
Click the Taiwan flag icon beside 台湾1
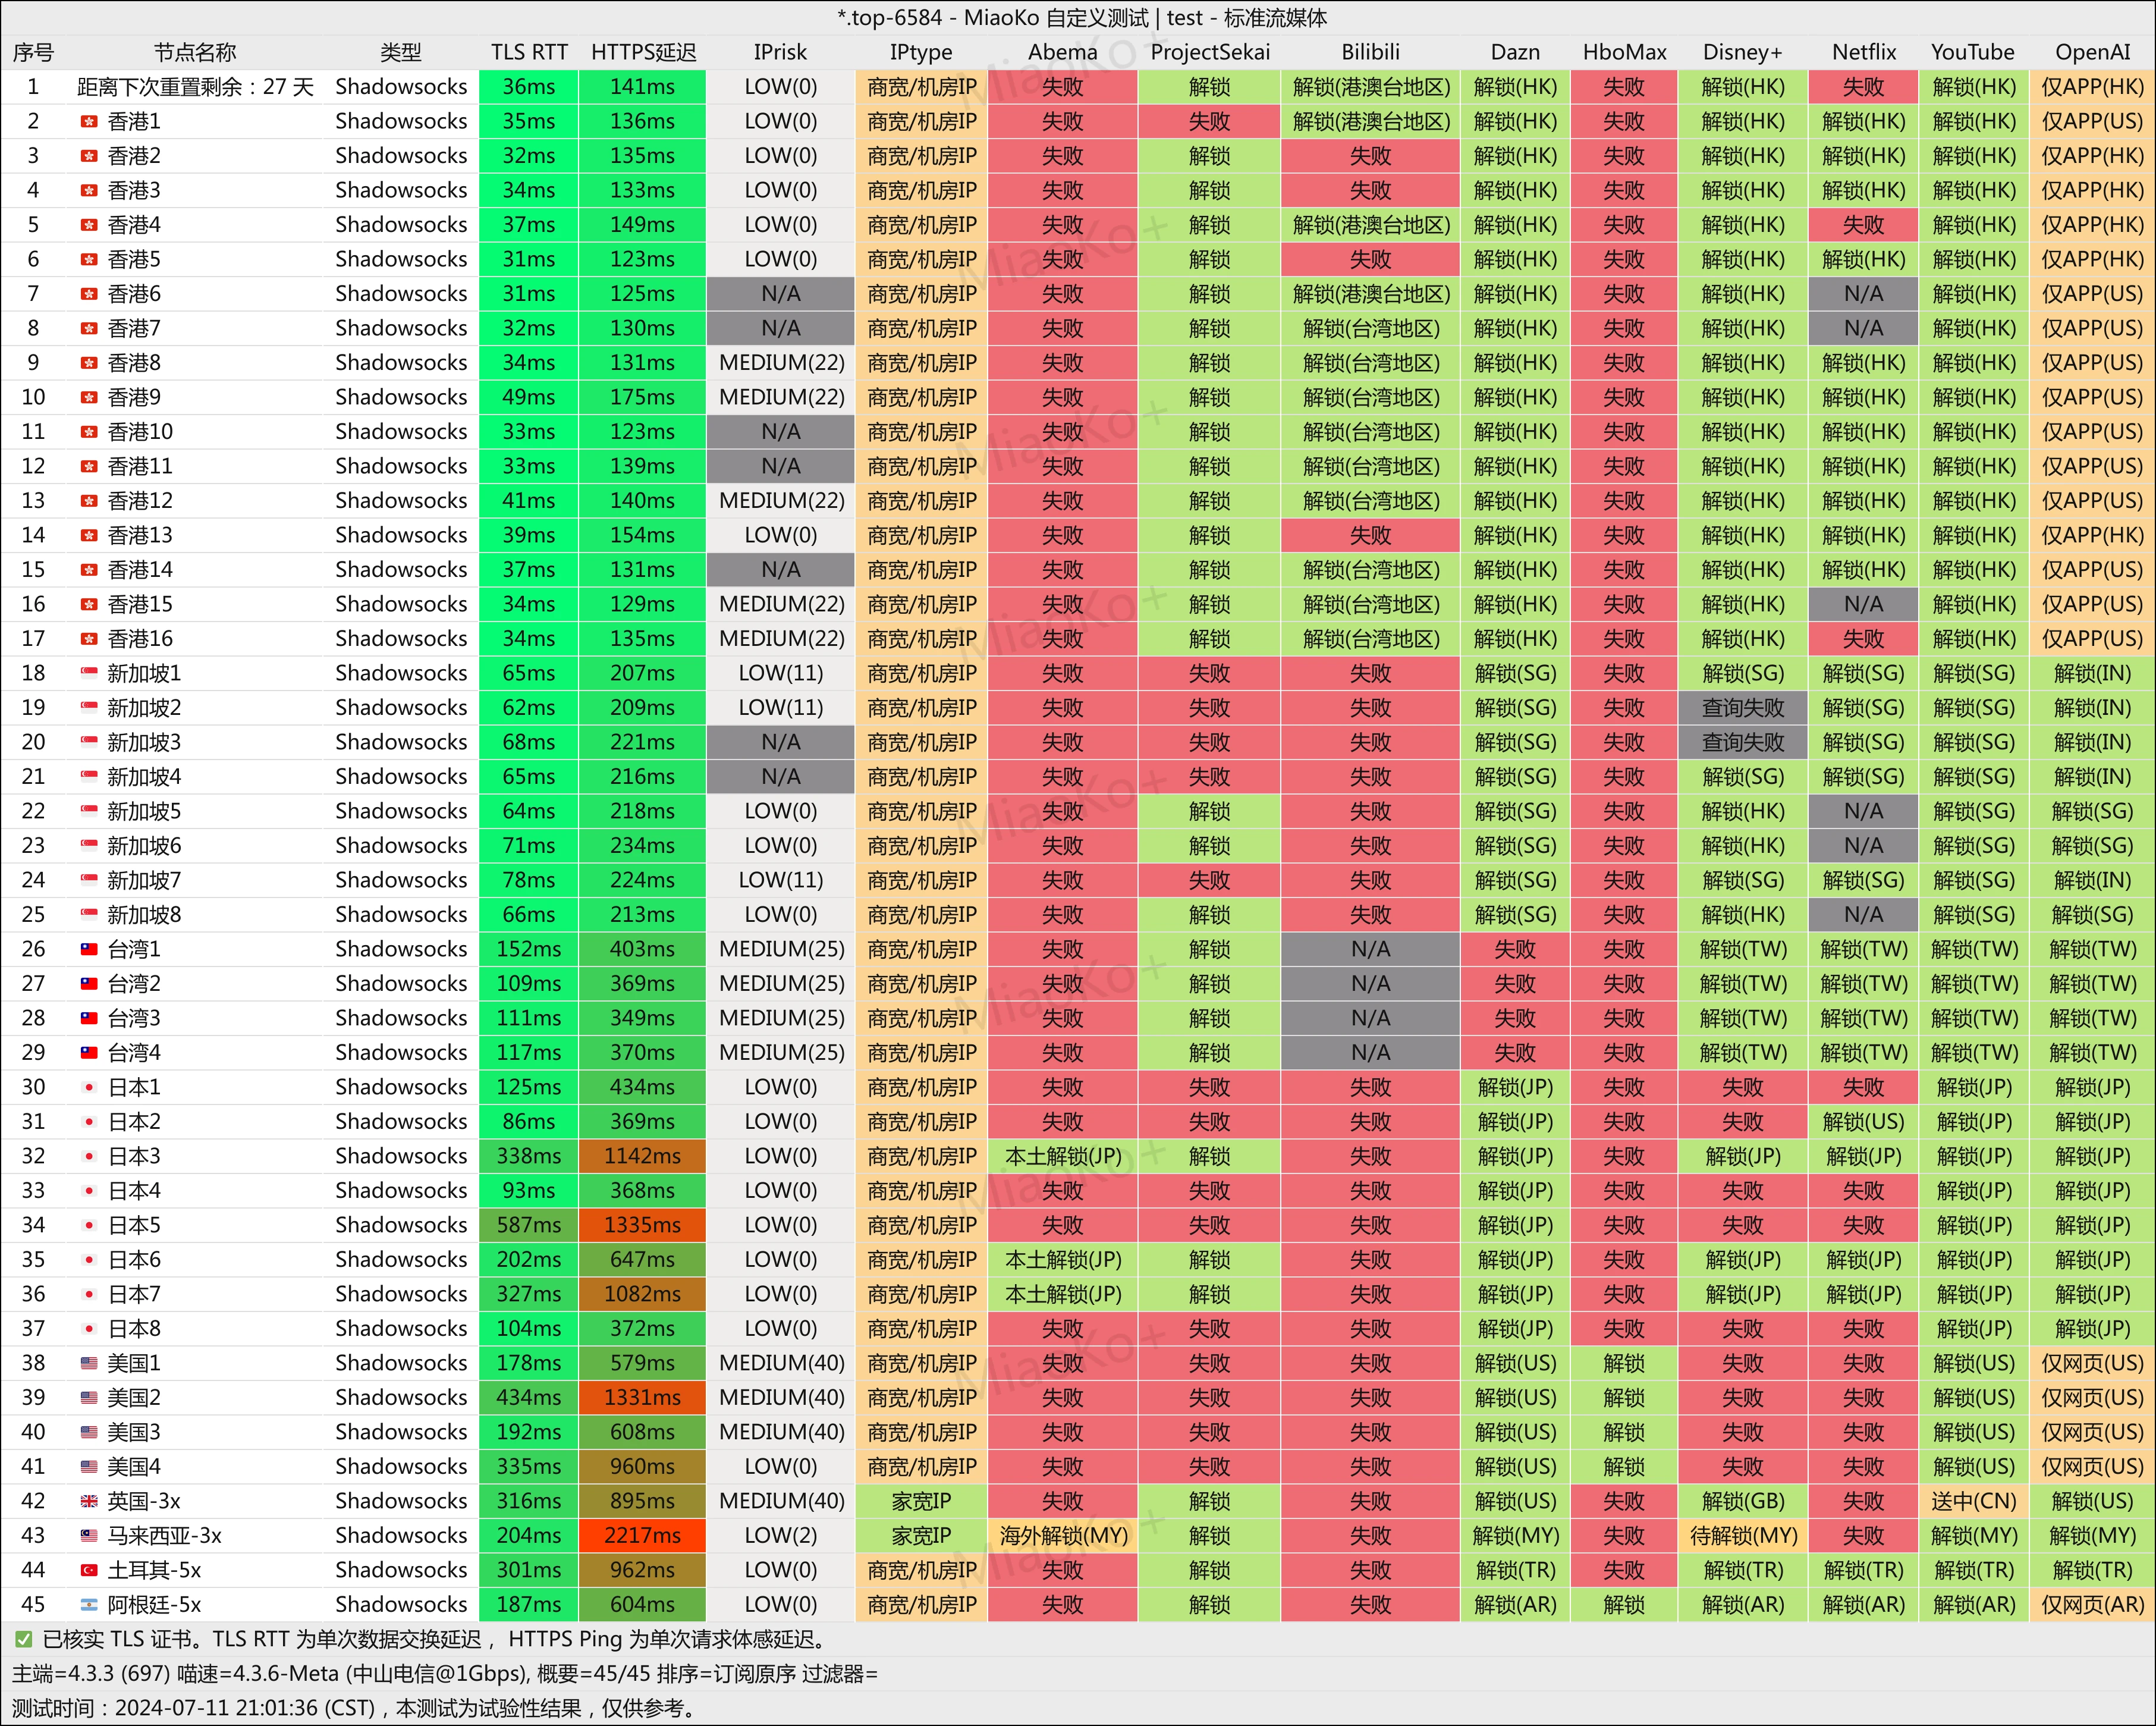89,950
